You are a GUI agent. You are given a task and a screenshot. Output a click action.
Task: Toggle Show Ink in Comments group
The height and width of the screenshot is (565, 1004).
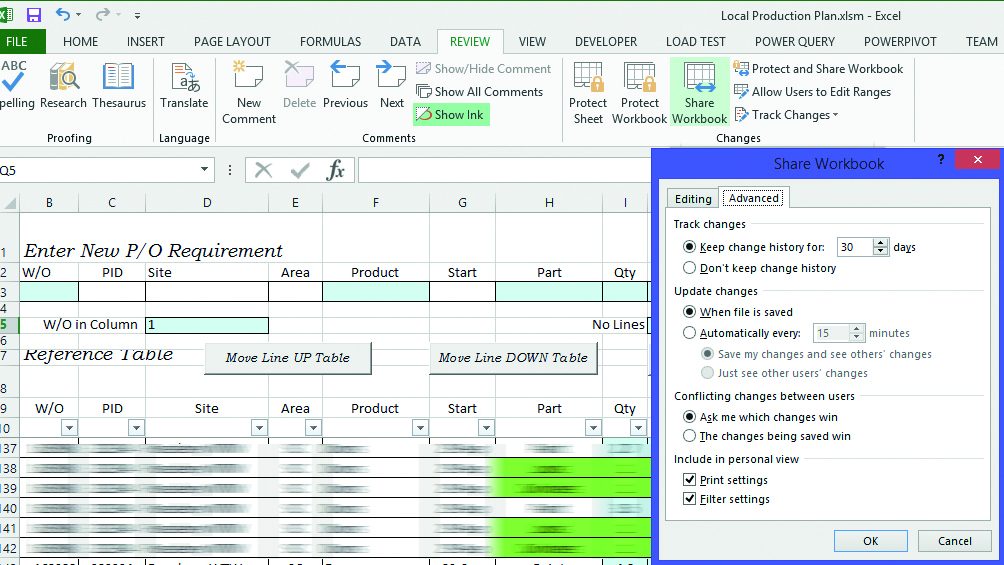(x=451, y=115)
